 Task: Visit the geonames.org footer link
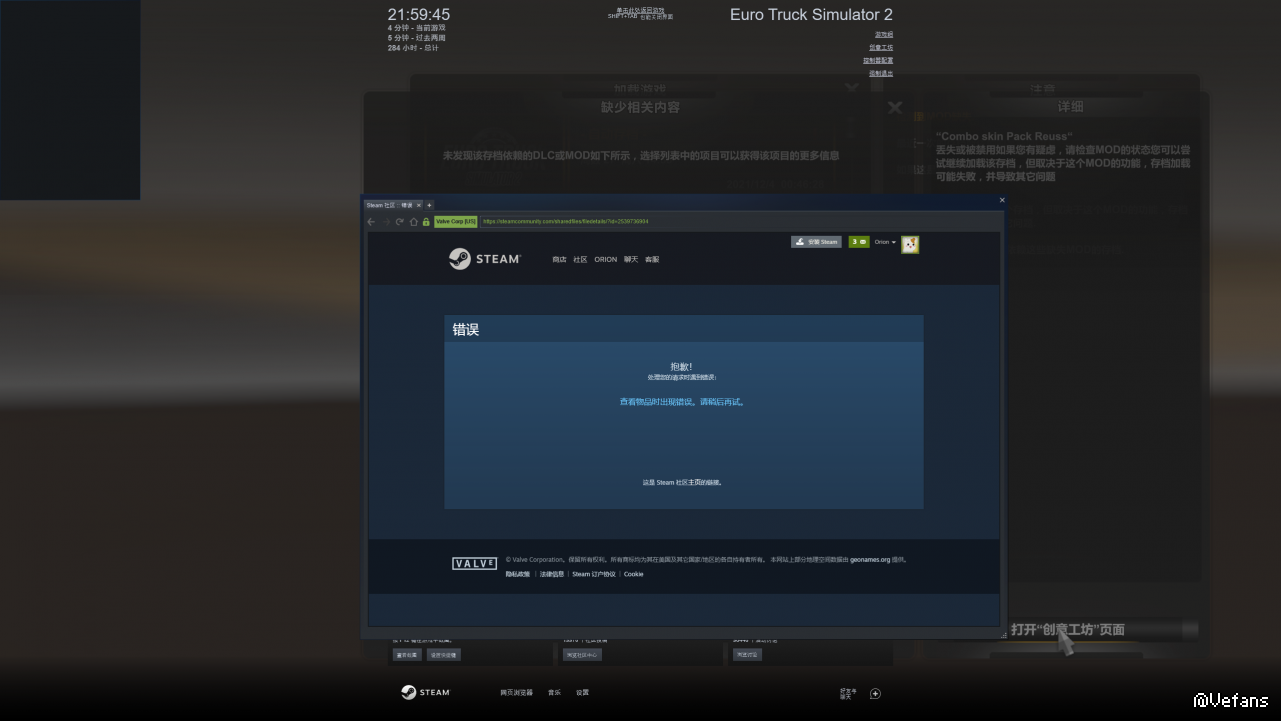coord(870,560)
